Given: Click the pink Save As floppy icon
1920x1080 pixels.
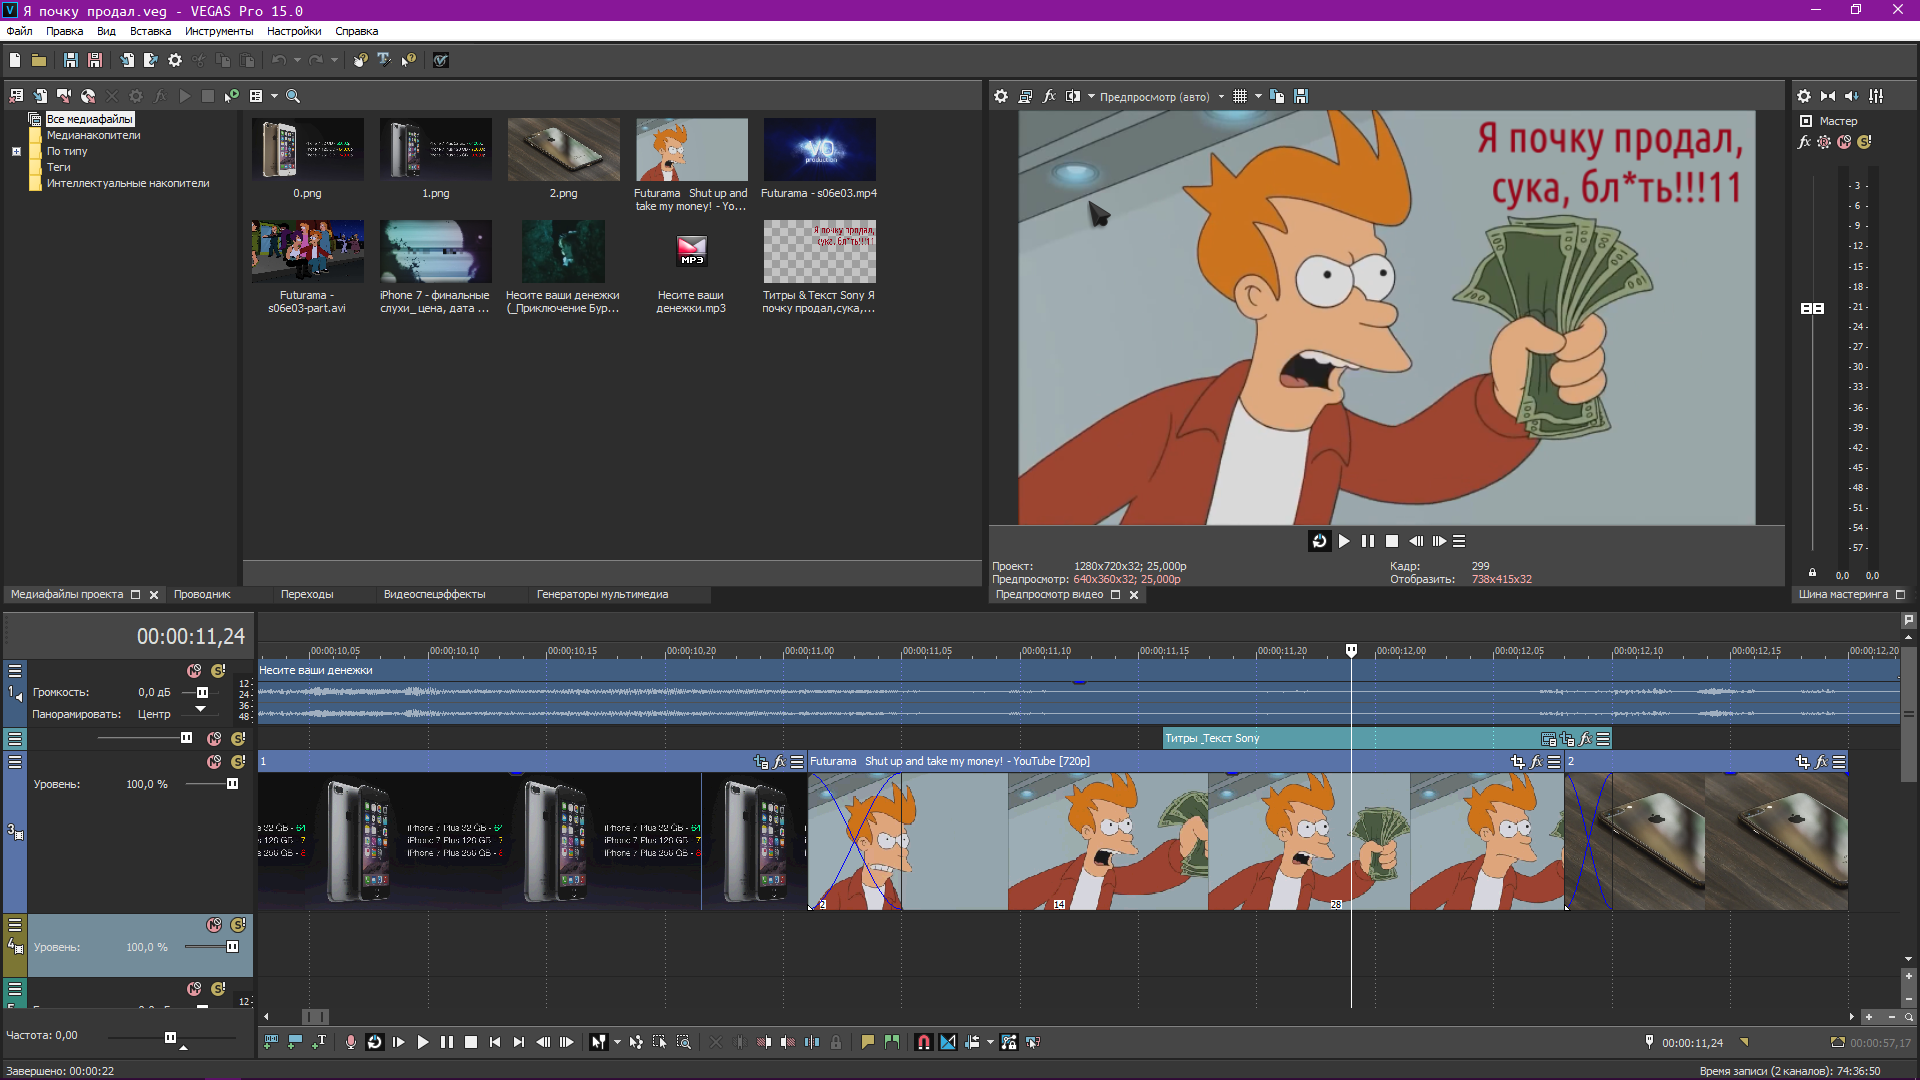Looking at the screenshot, I should [95, 60].
